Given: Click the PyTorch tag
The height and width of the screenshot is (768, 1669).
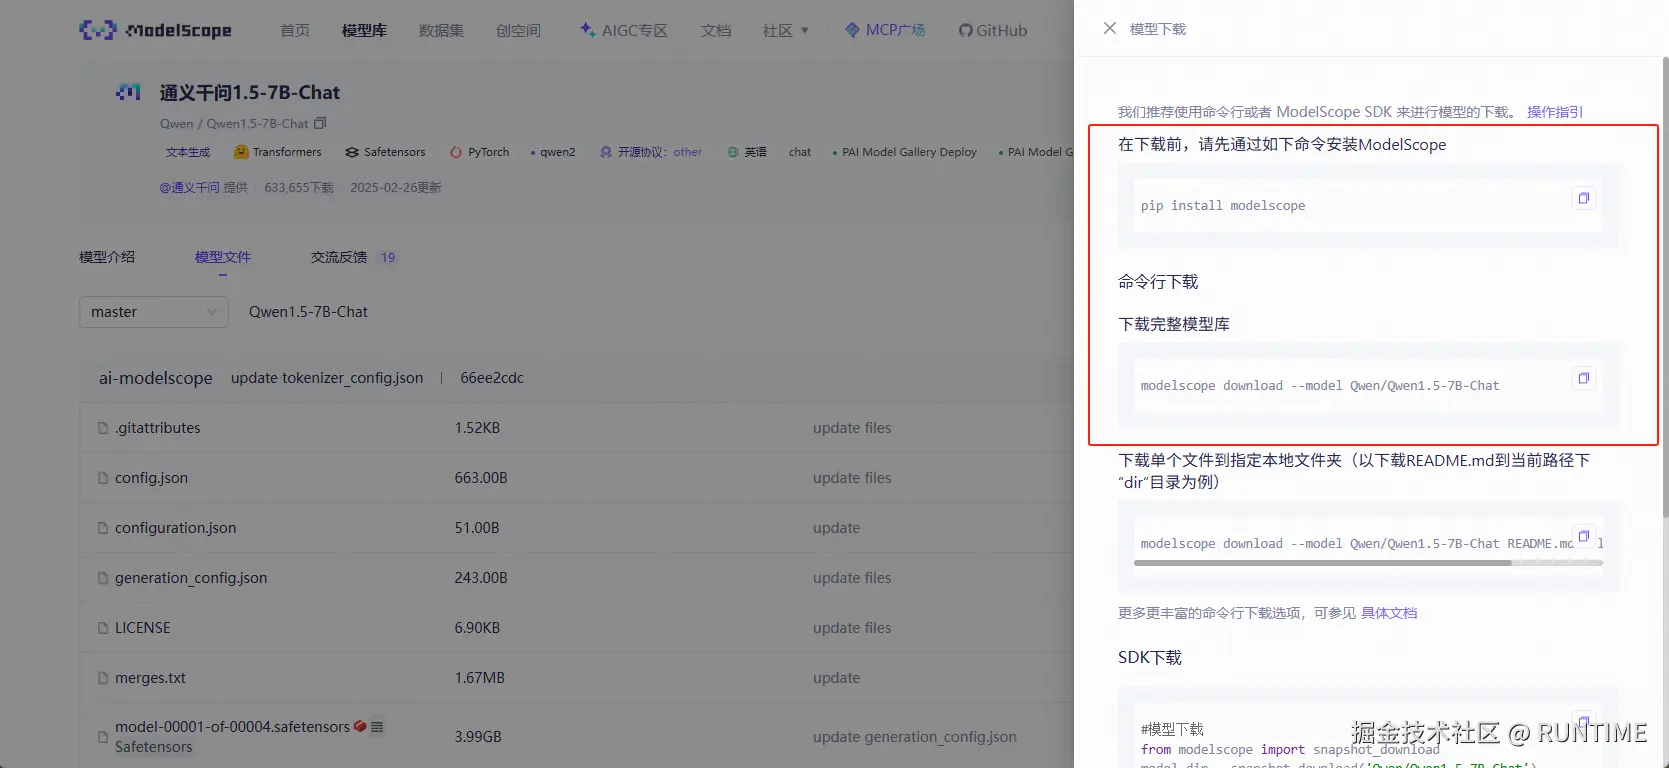Looking at the screenshot, I should tap(479, 152).
